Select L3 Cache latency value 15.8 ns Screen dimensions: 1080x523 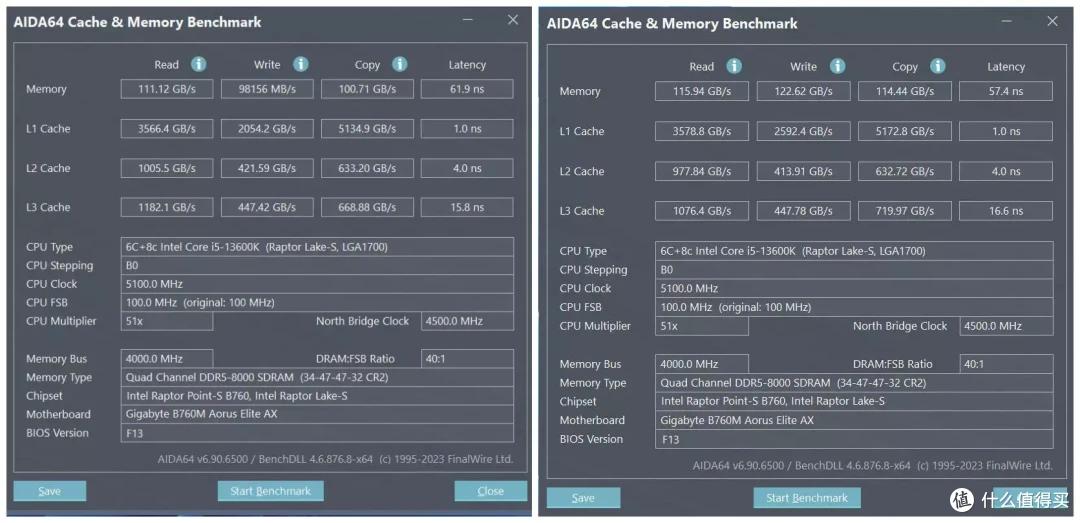[467, 207]
